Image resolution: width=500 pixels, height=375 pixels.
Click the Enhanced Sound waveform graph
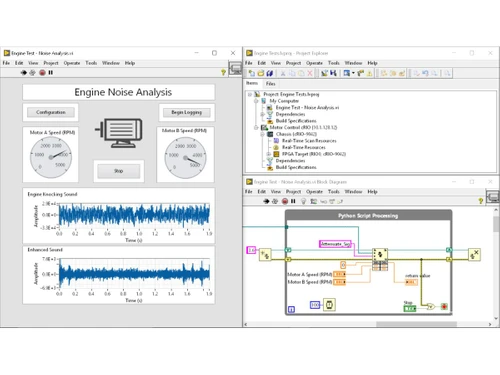[134, 274]
